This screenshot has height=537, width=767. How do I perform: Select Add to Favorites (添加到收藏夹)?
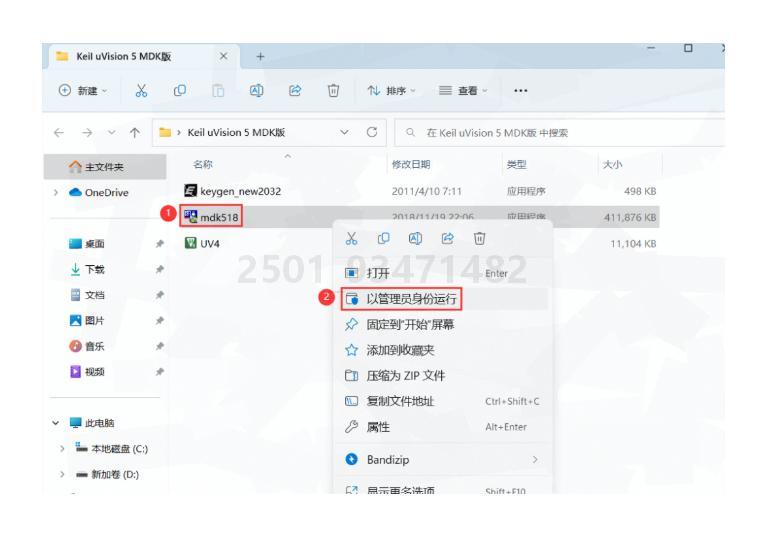[x=443, y=350]
